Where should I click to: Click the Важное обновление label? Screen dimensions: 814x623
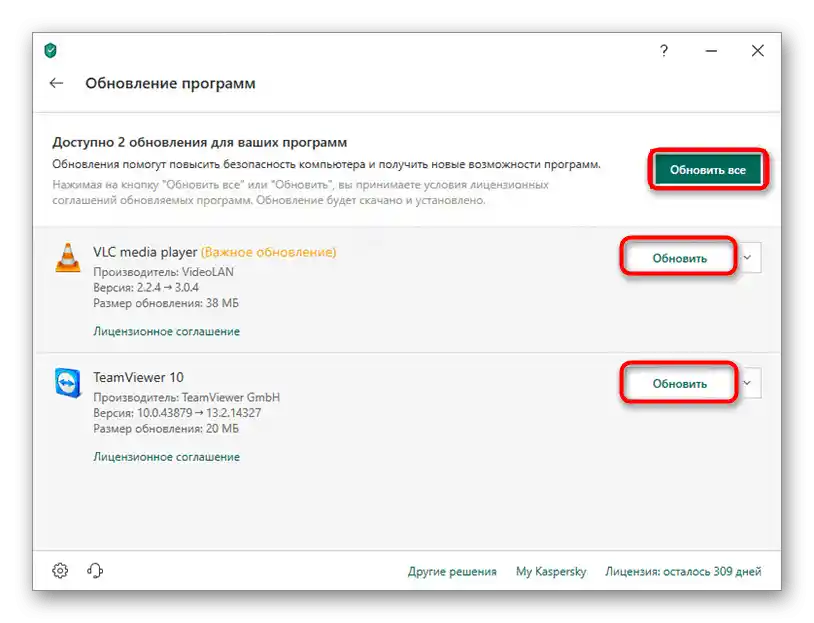pos(268,252)
